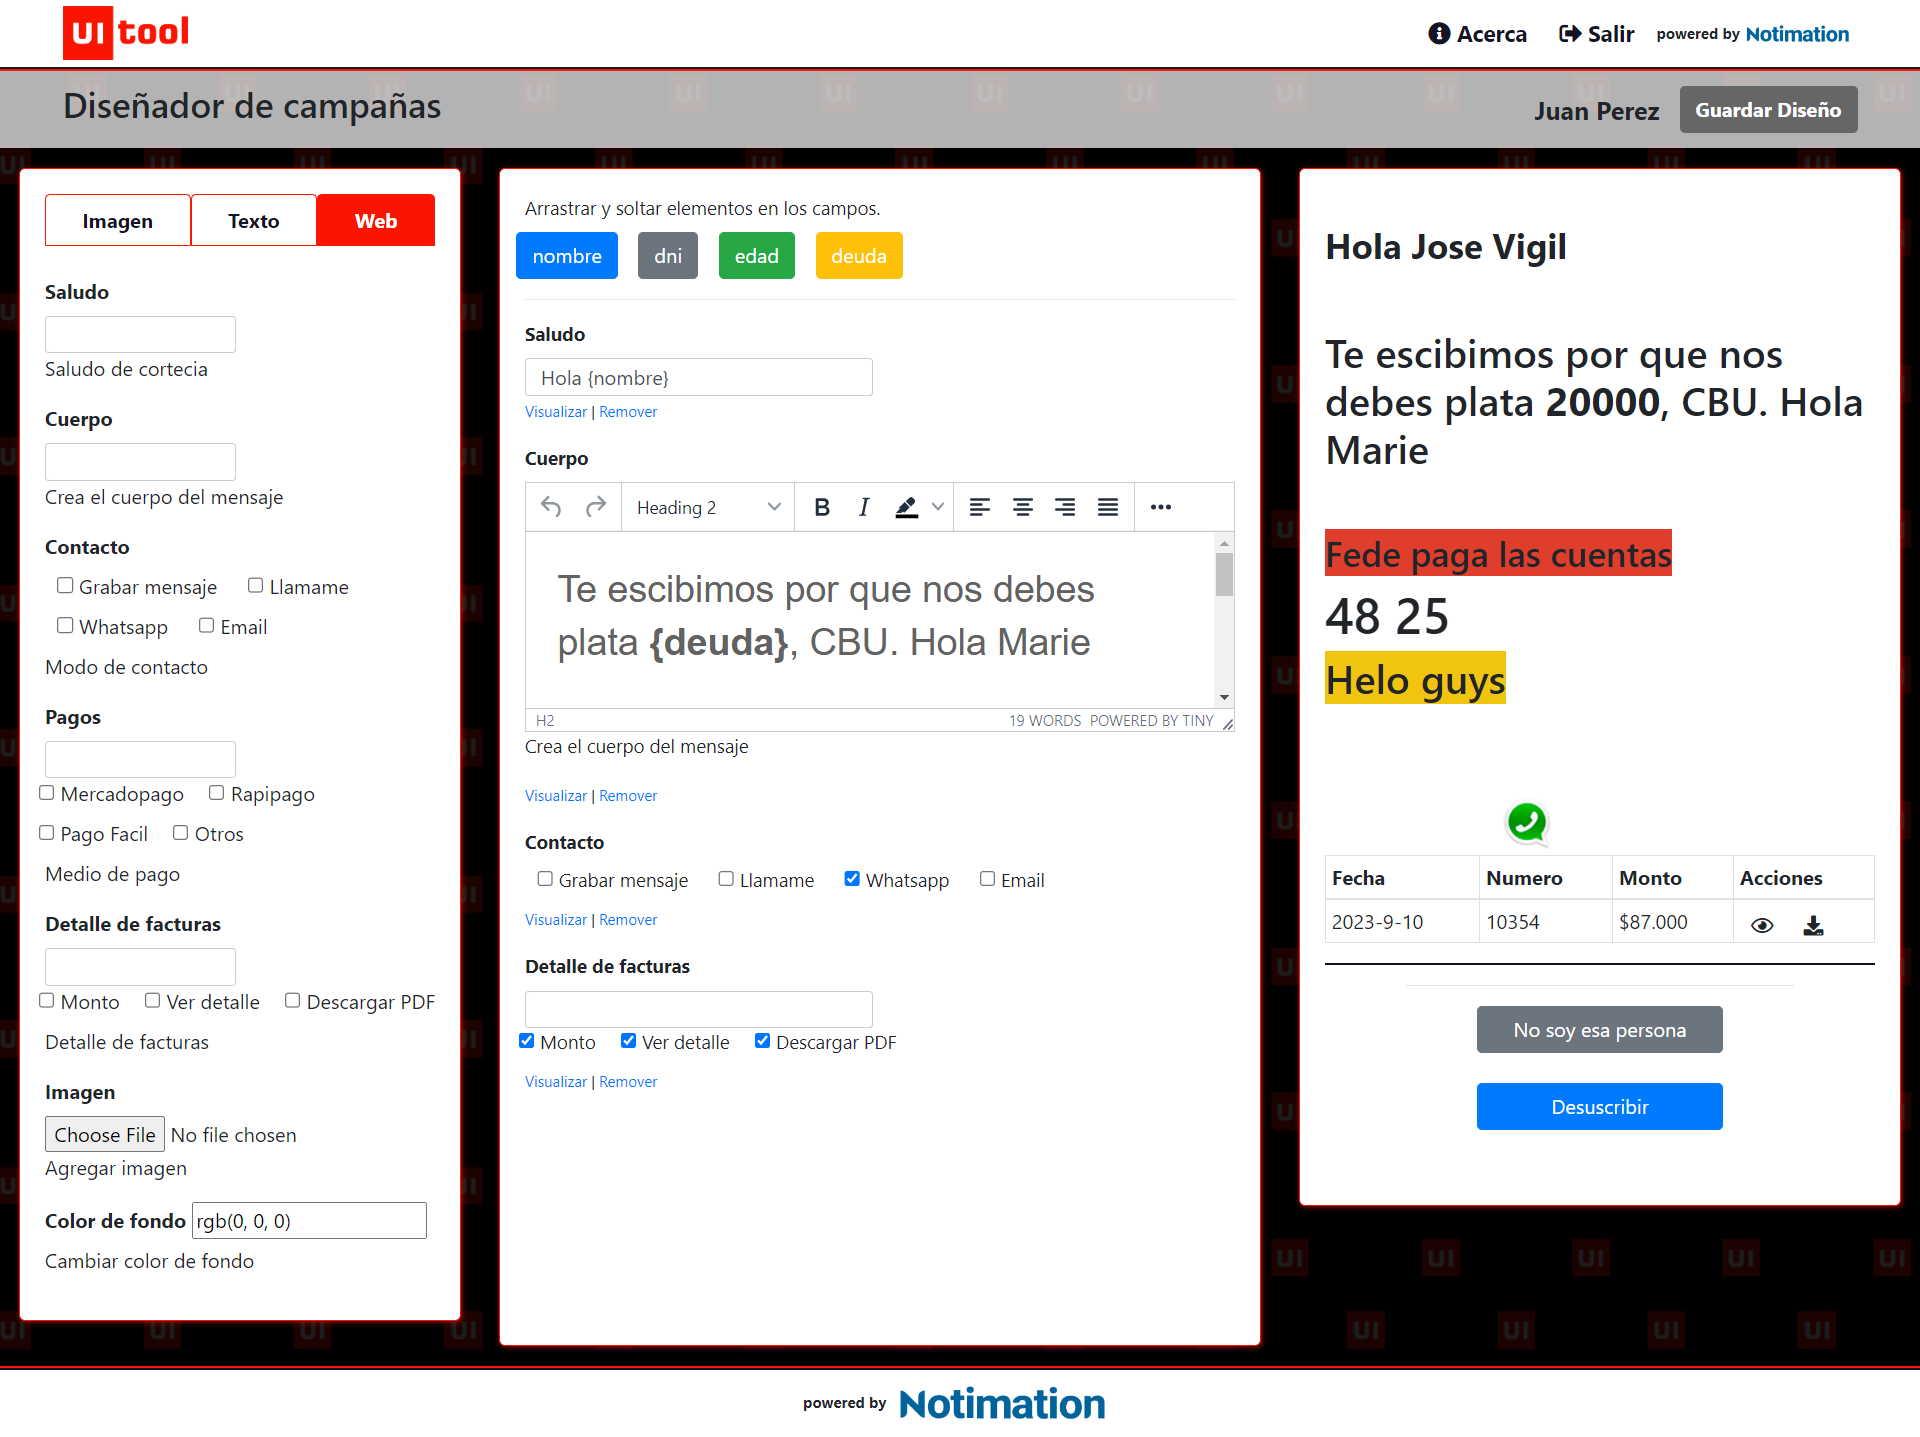Click Remover link under Saludo field

click(x=628, y=412)
